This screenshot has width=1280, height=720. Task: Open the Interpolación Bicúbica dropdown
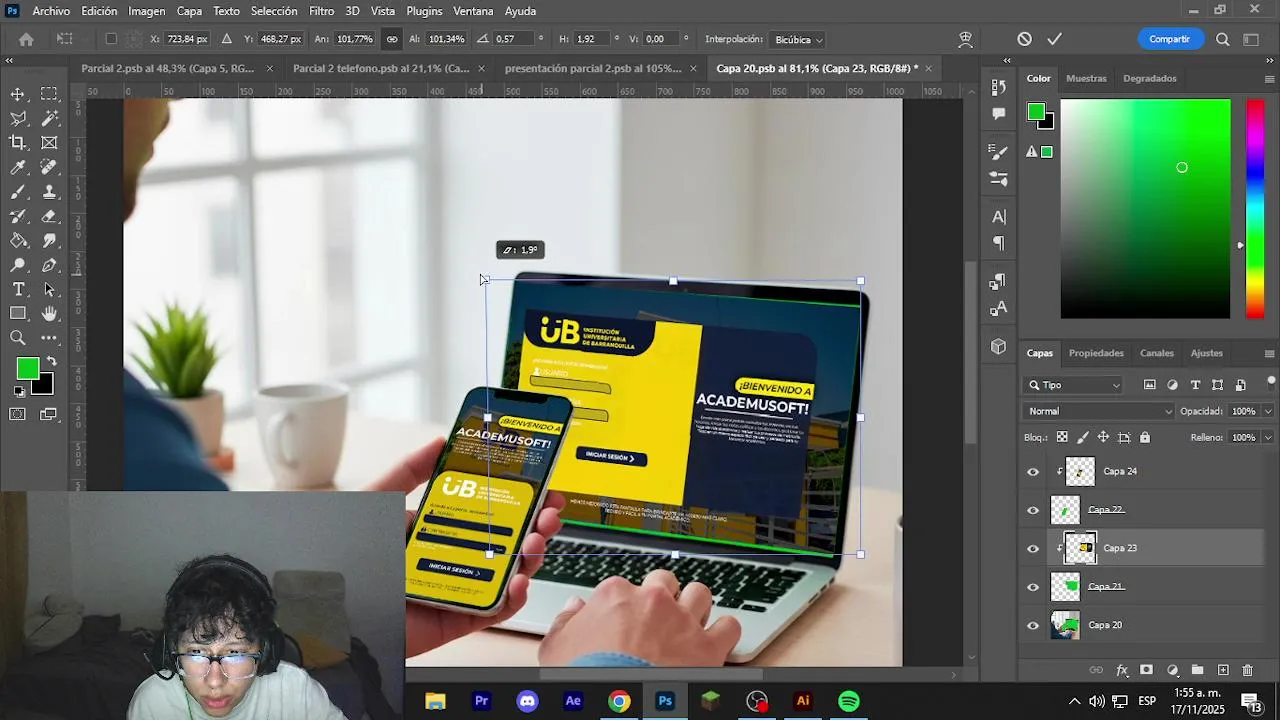click(798, 39)
